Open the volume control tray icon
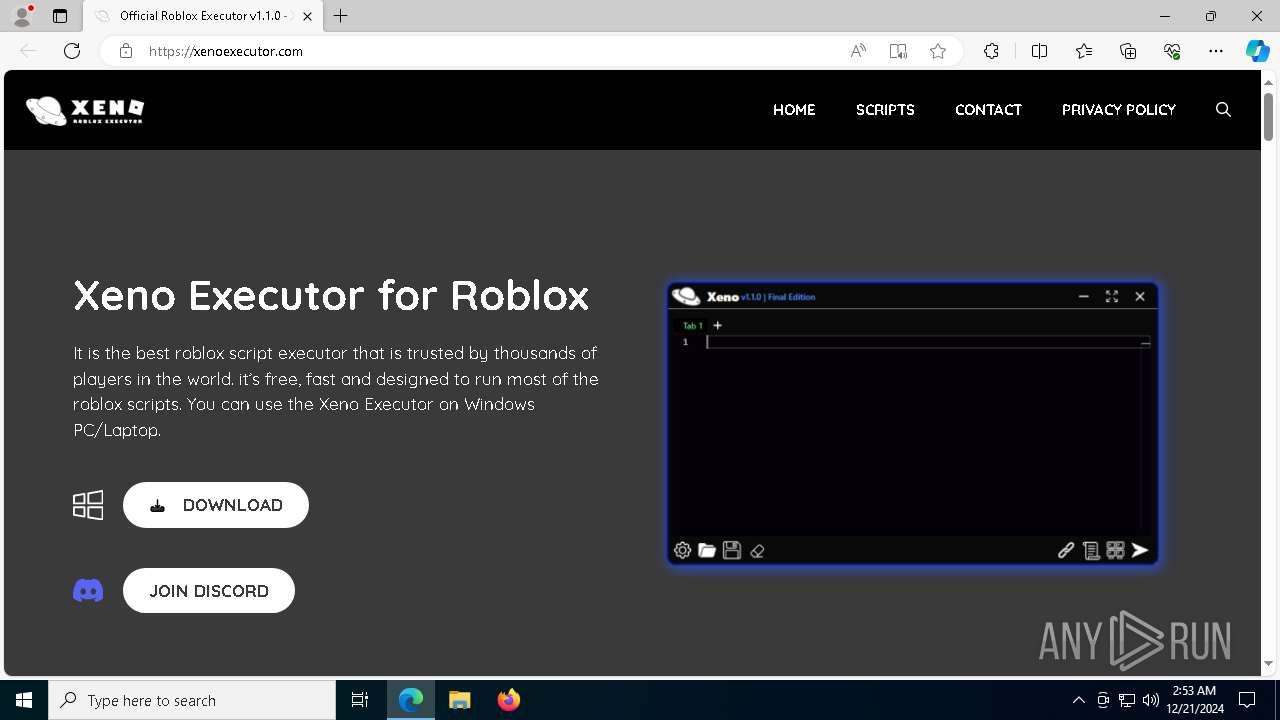Image resolution: width=1280 pixels, height=720 pixels. pyautogui.click(x=1151, y=700)
